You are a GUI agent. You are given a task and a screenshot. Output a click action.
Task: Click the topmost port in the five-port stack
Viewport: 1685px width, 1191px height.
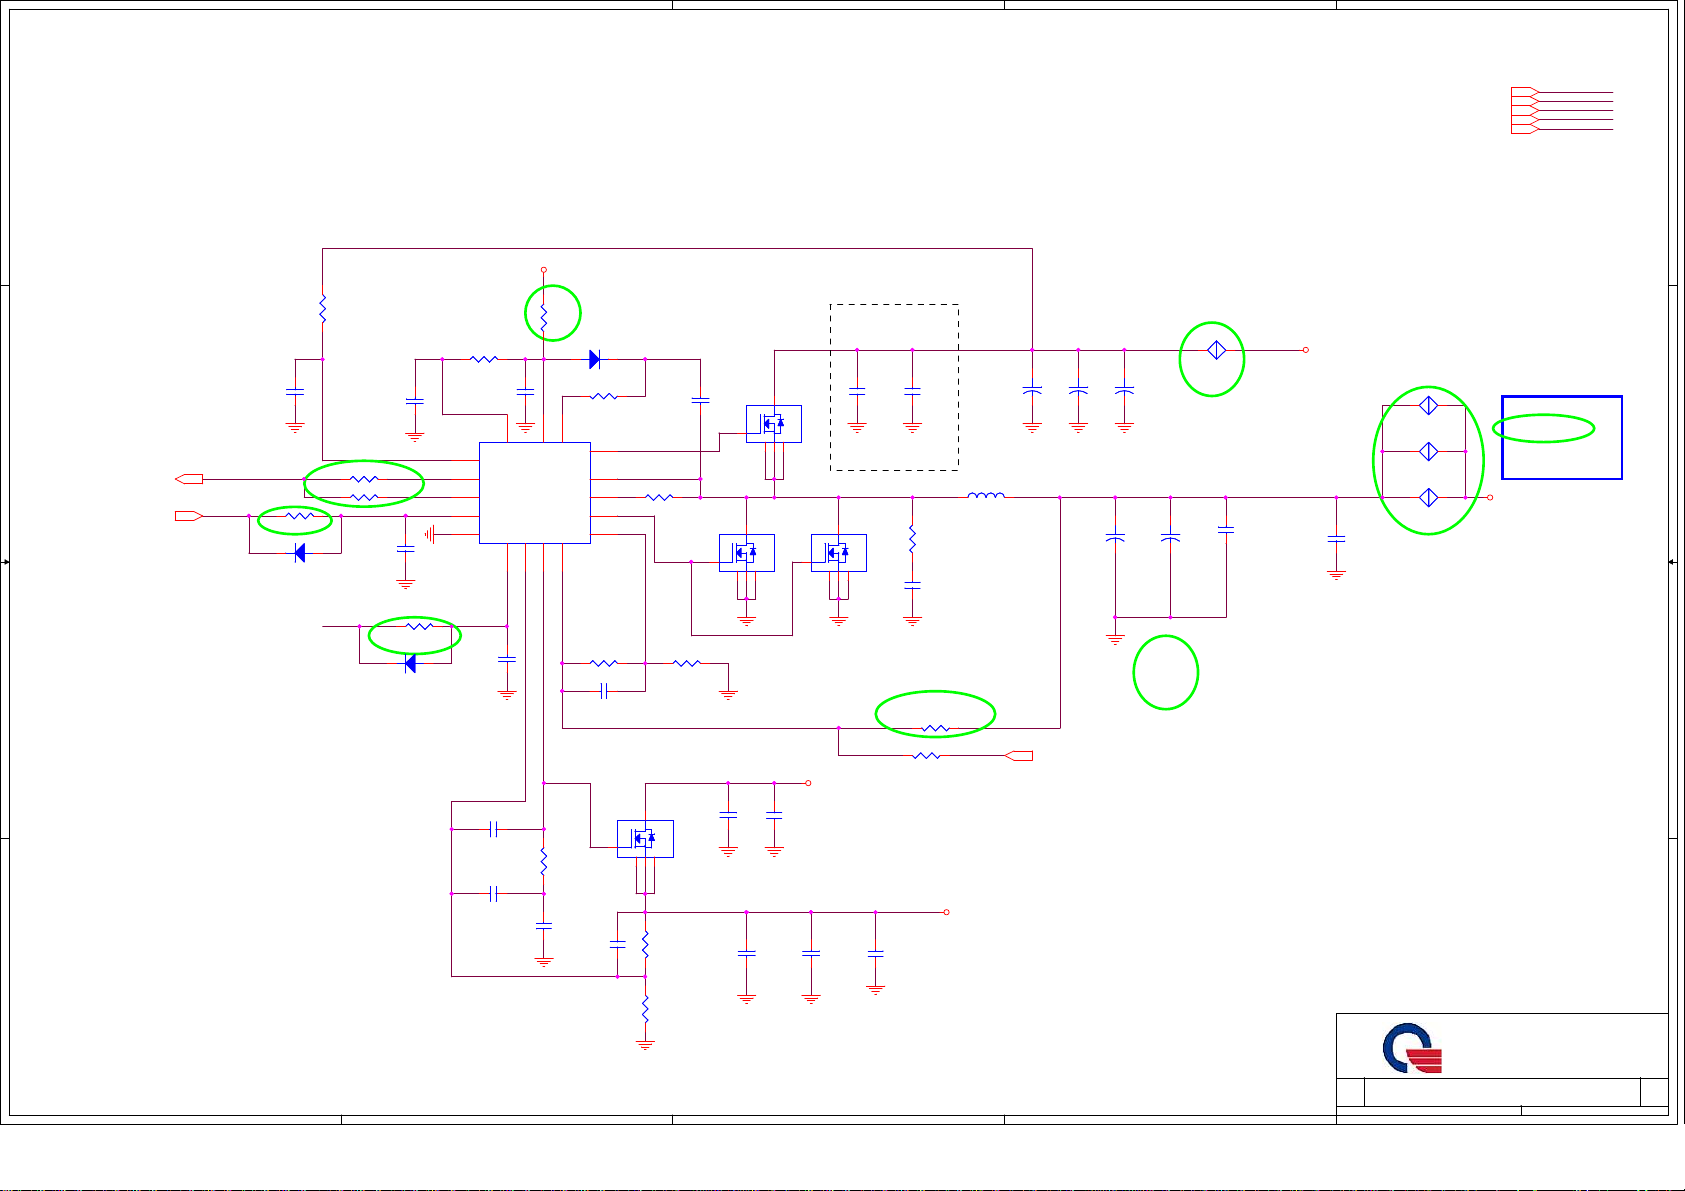pos(1524,92)
